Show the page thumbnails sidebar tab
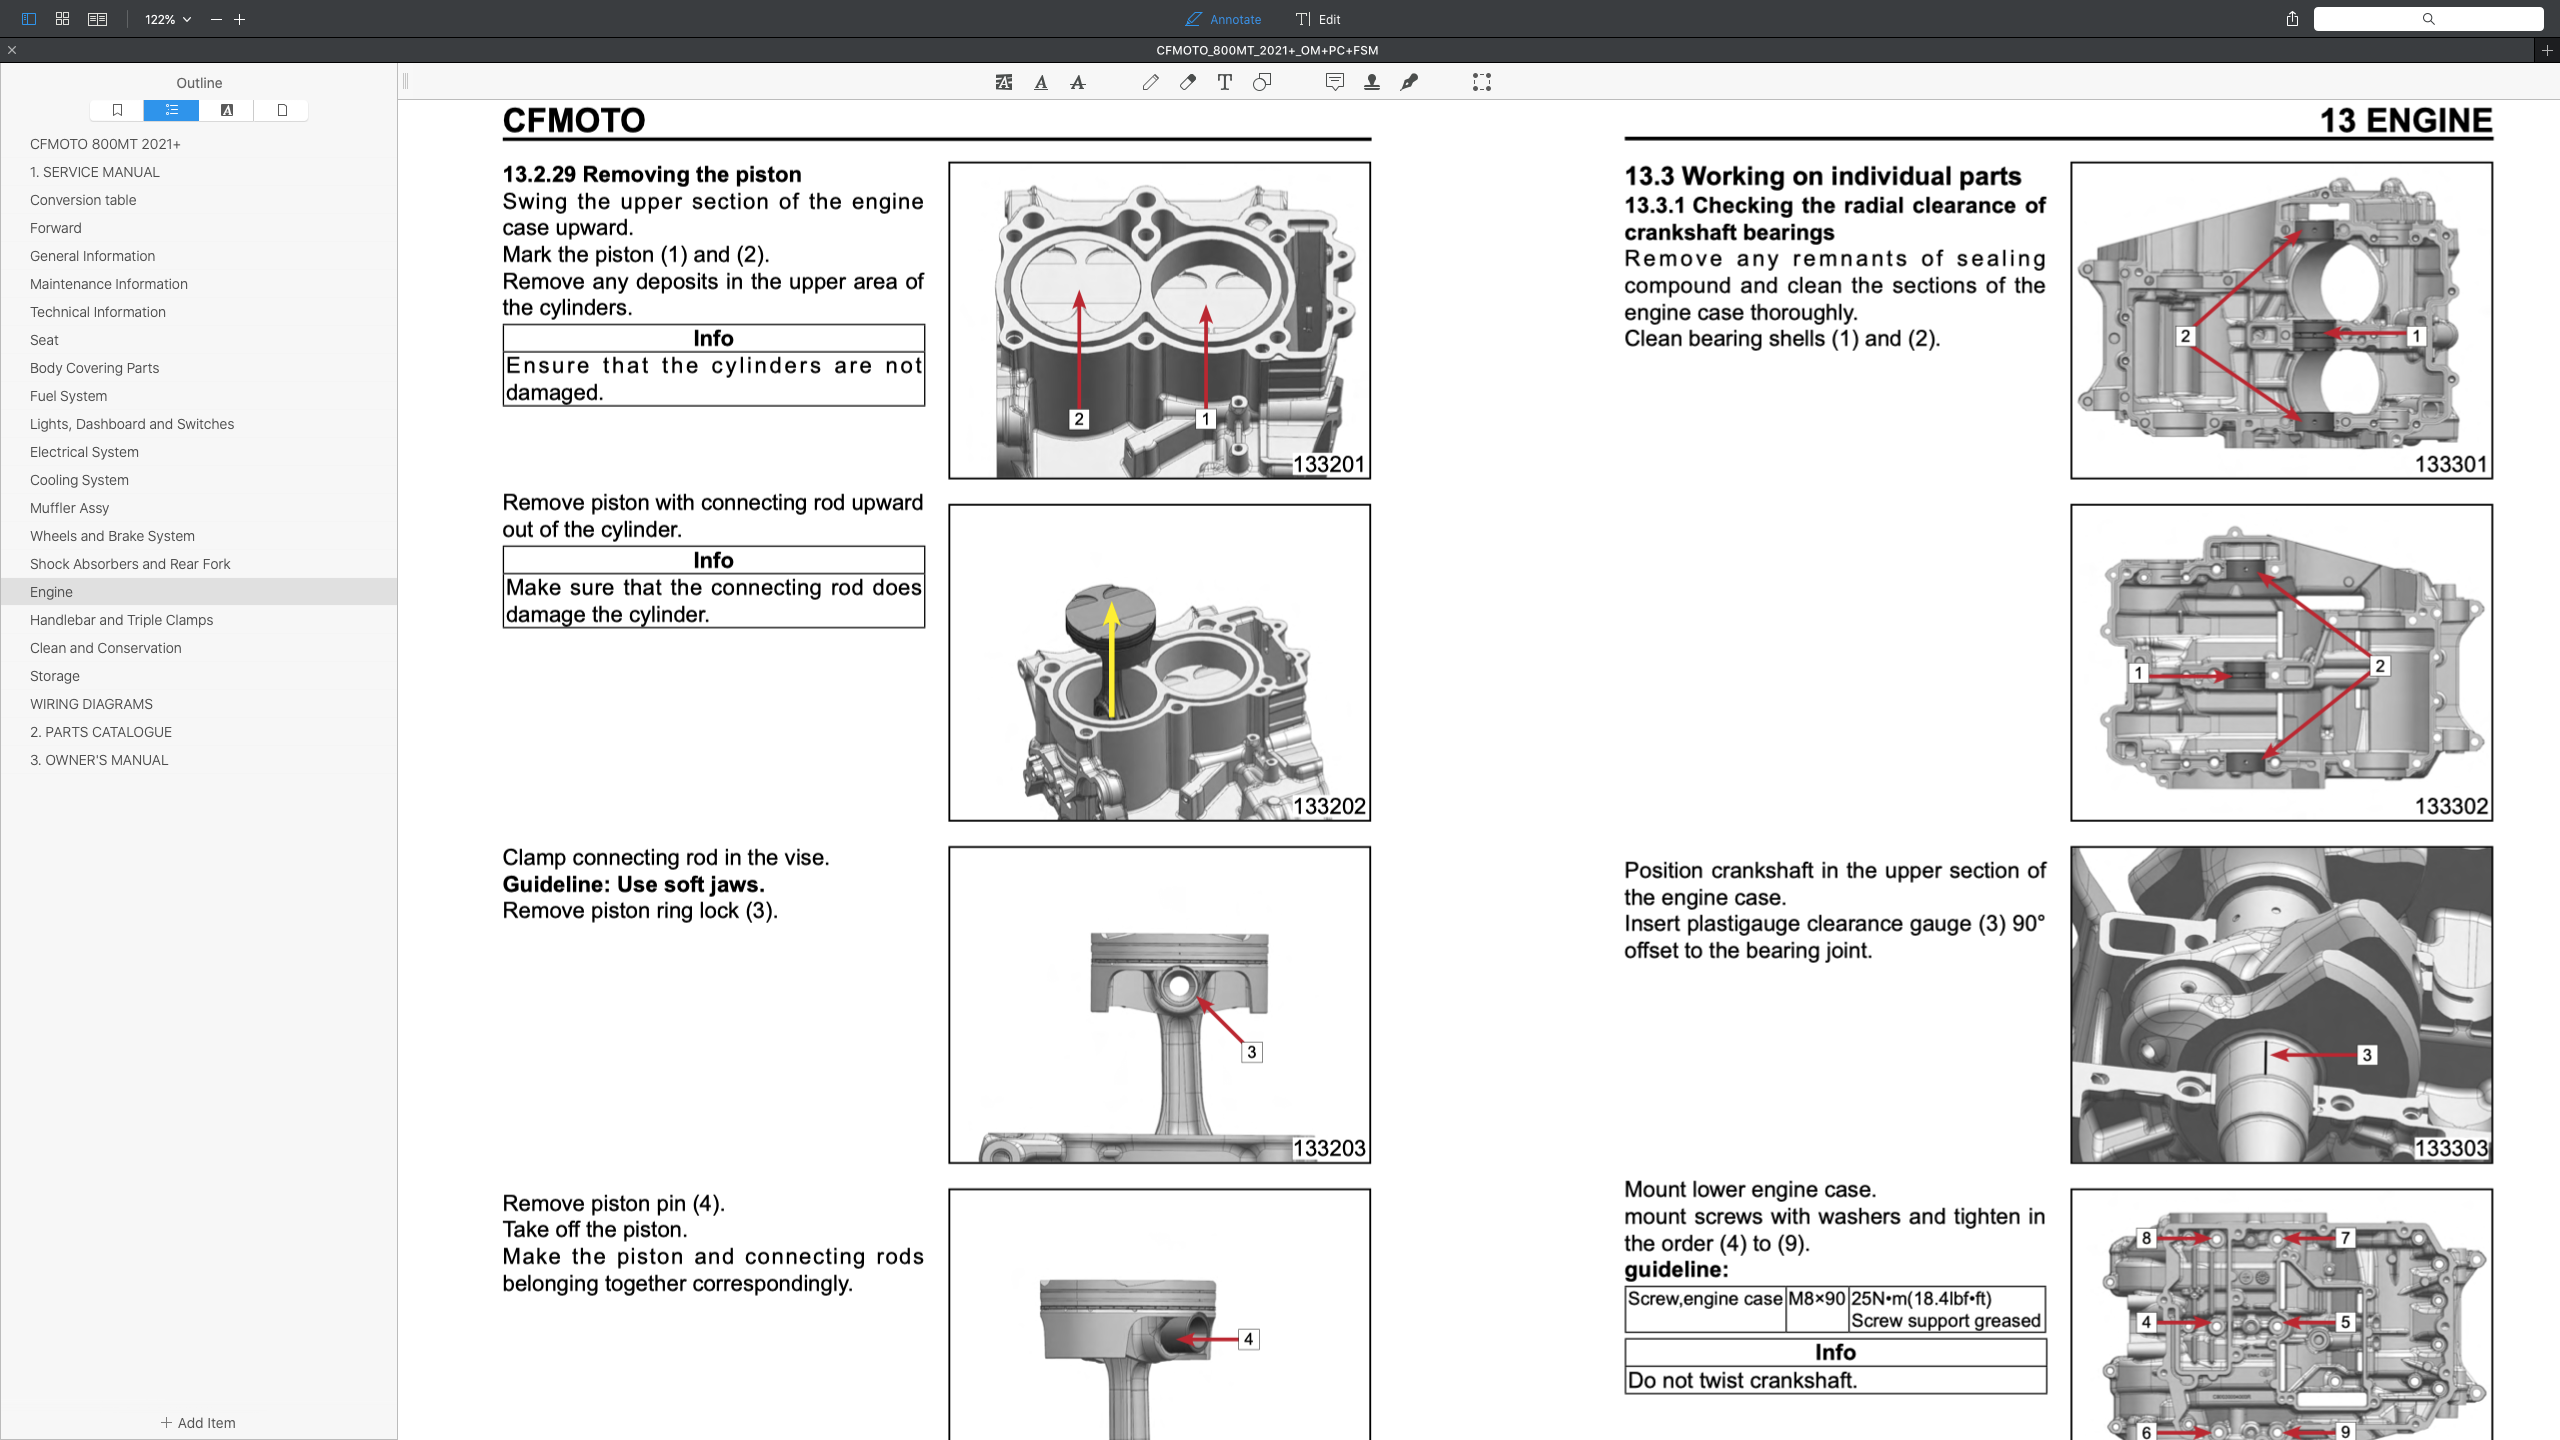The image size is (2560, 1440). pyautogui.click(x=282, y=110)
